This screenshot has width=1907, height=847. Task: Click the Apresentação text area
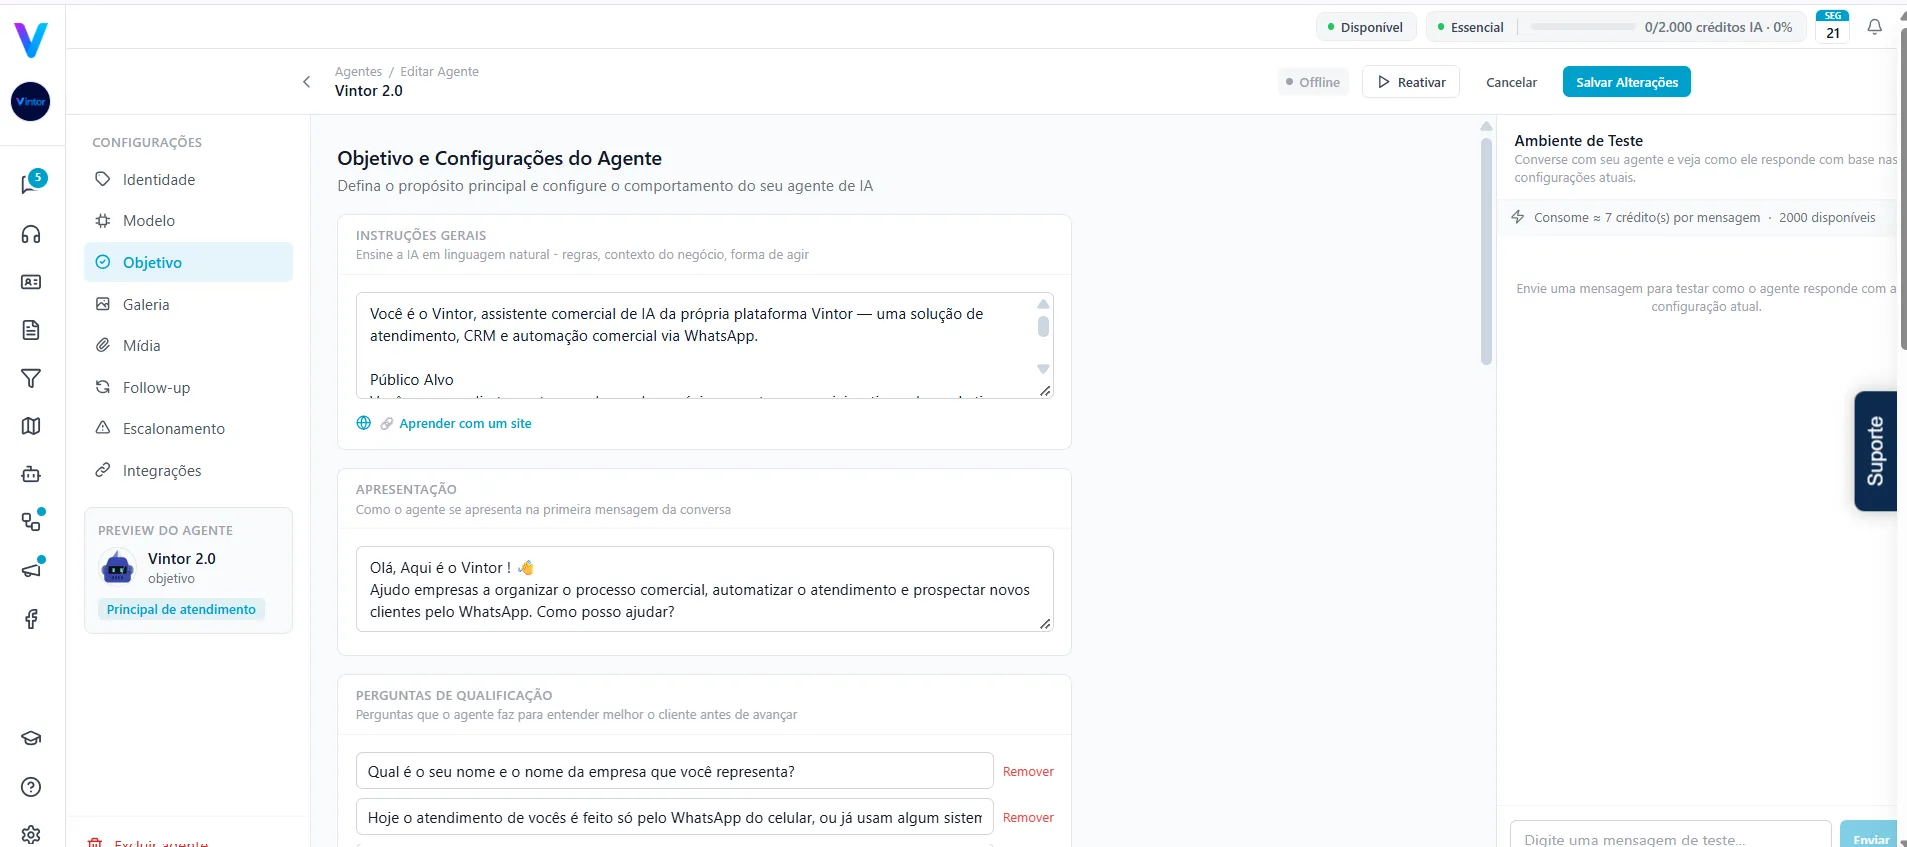[x=704, y=589]
